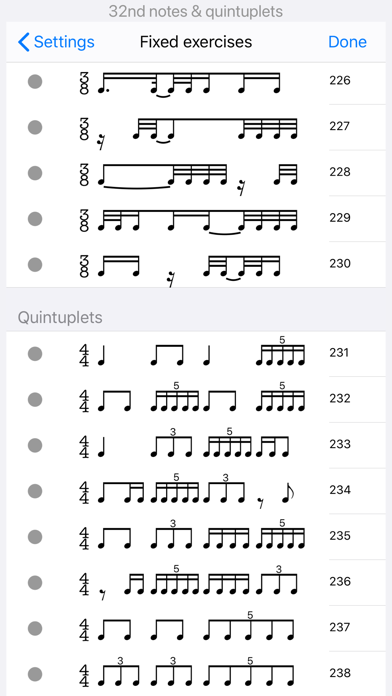Go back to Settings
Viewport: 392px width, 696px height.
click(56, 42)
